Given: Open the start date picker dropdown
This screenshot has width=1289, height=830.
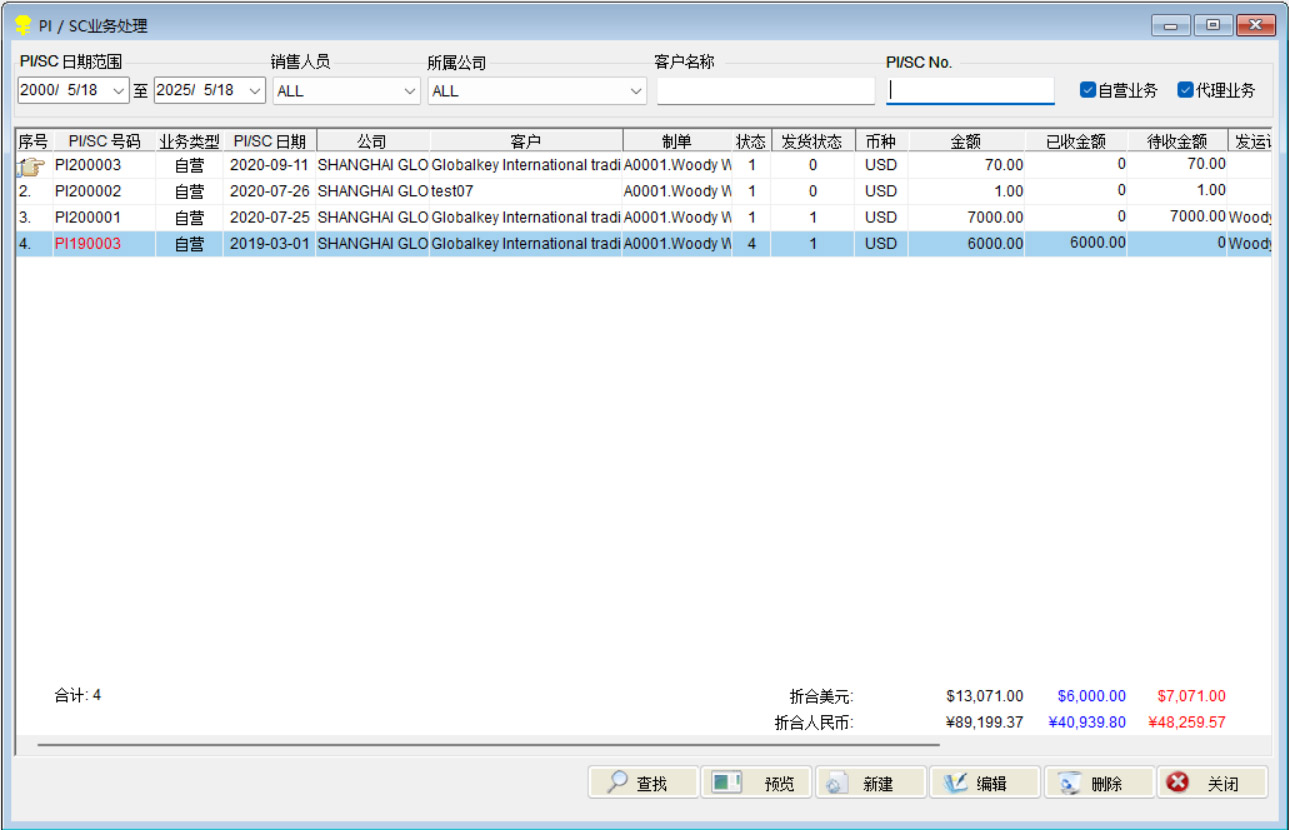Looking at the screenshot, I should 119,90.
